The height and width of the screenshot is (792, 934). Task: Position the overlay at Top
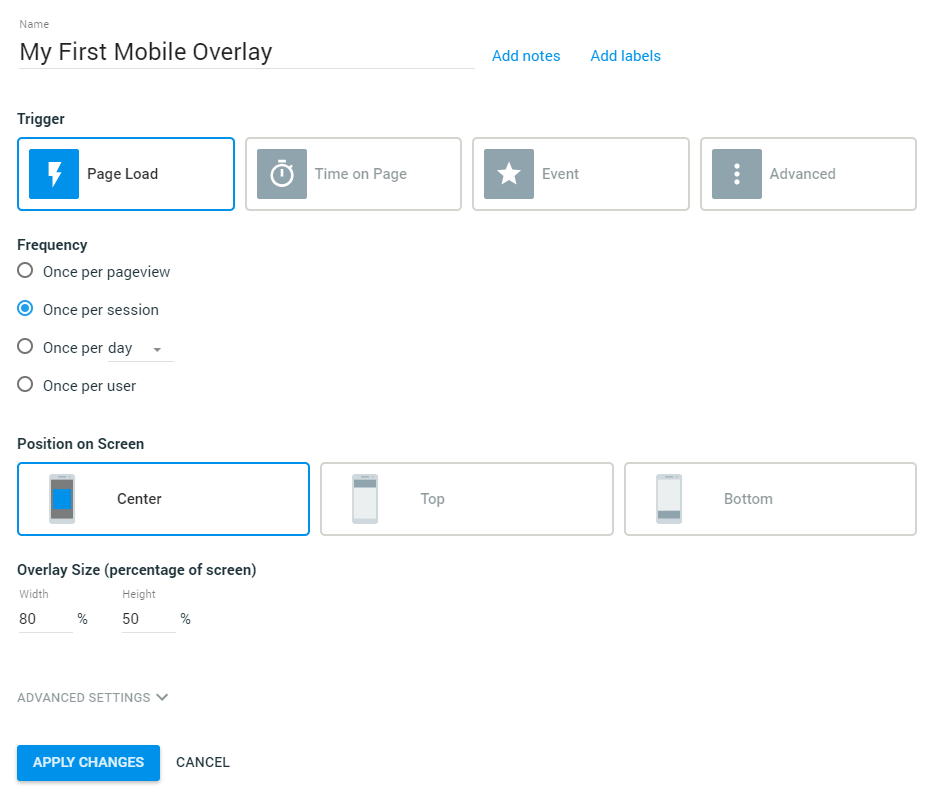click(x=467, y=499)
